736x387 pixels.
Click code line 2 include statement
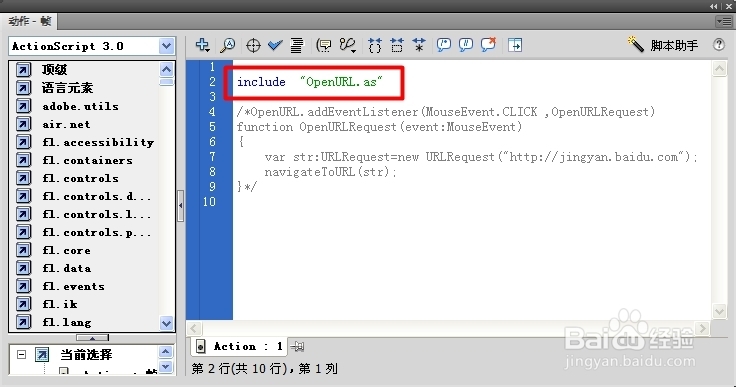310,82
